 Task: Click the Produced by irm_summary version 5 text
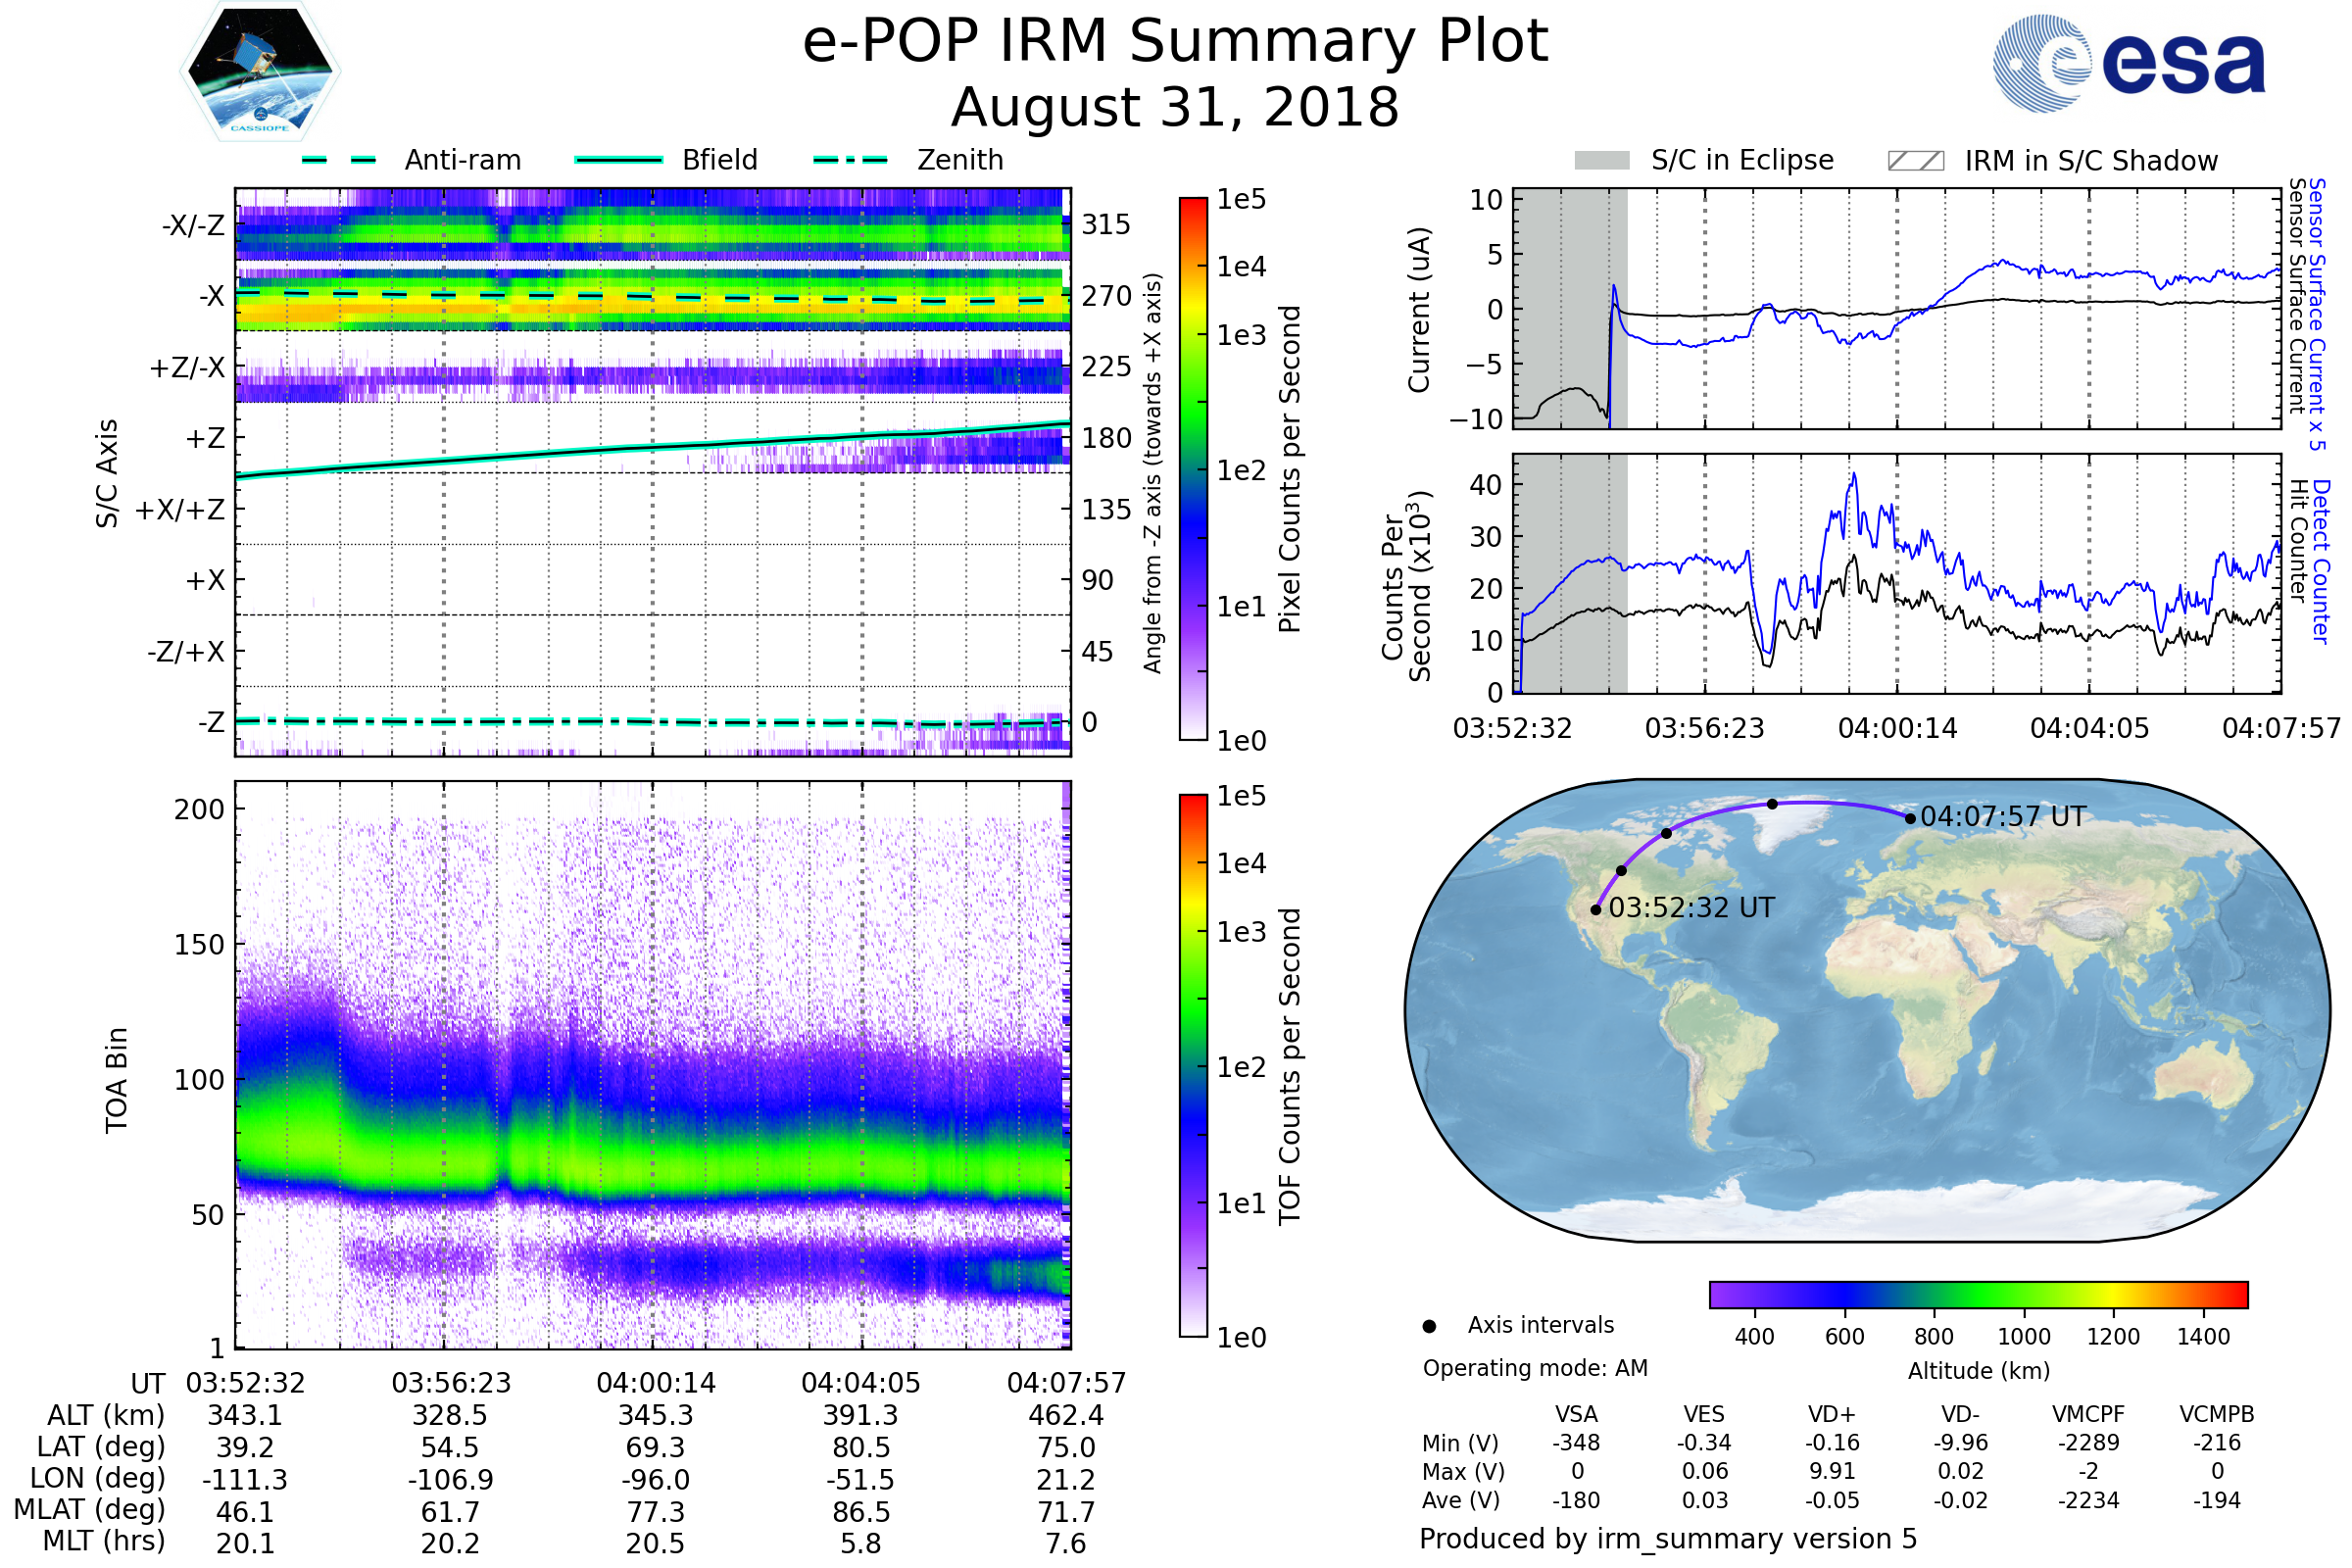pyautogui.click(x=1668, y=1539)
